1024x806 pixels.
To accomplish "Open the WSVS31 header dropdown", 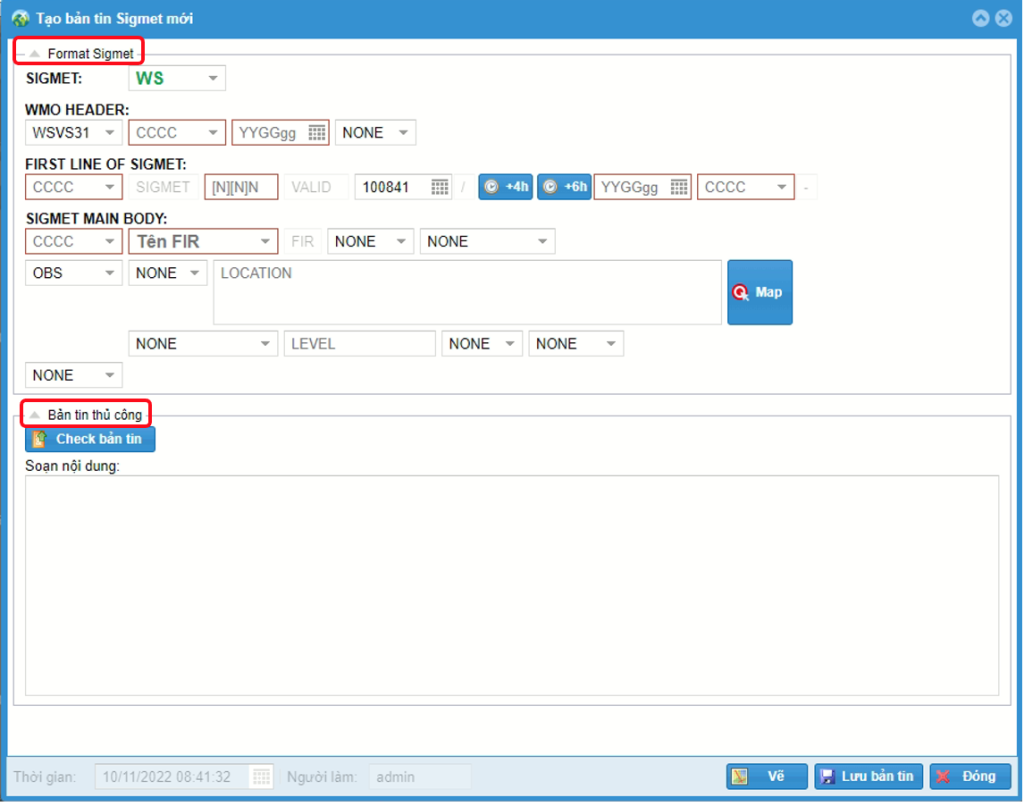I will point(110,133).
